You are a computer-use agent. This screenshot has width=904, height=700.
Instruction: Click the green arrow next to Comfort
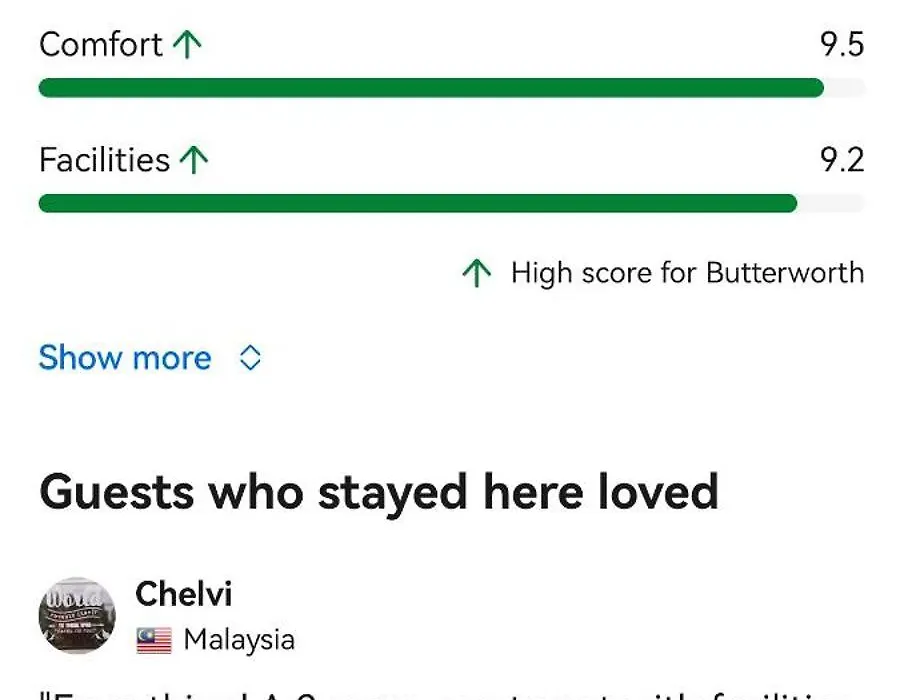187,44
